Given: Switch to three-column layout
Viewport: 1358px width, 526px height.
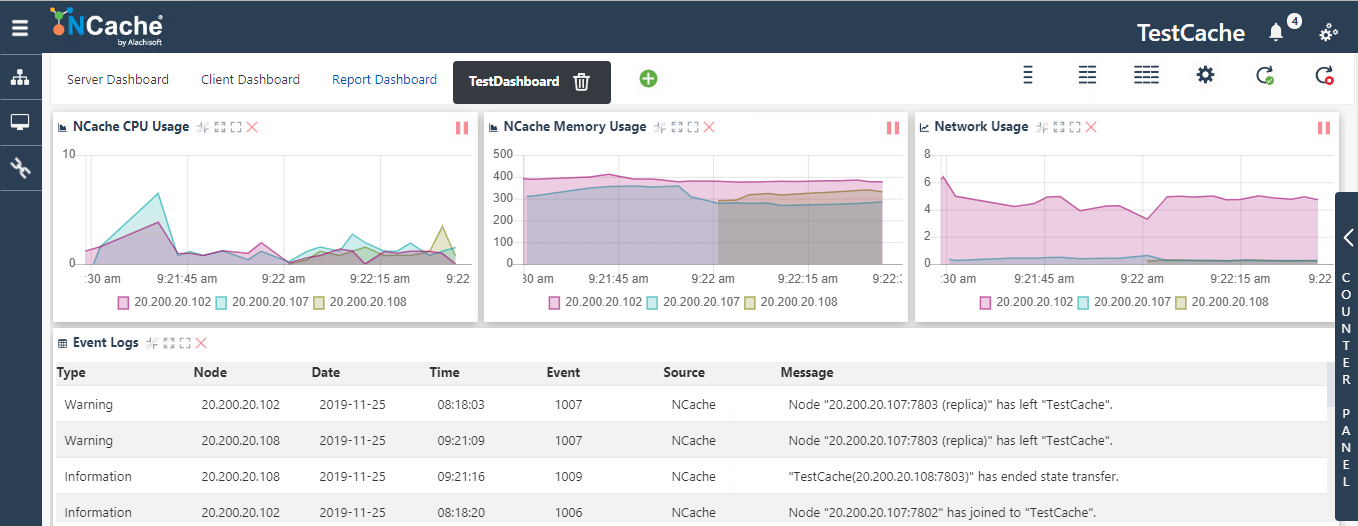Looking at the screenshot, I should pyautogui.click(x=1147, y=75).
